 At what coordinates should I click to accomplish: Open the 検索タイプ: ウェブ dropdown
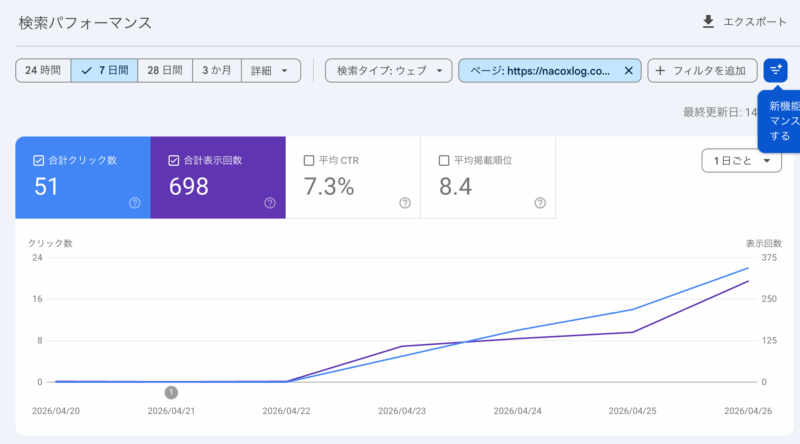389,70
